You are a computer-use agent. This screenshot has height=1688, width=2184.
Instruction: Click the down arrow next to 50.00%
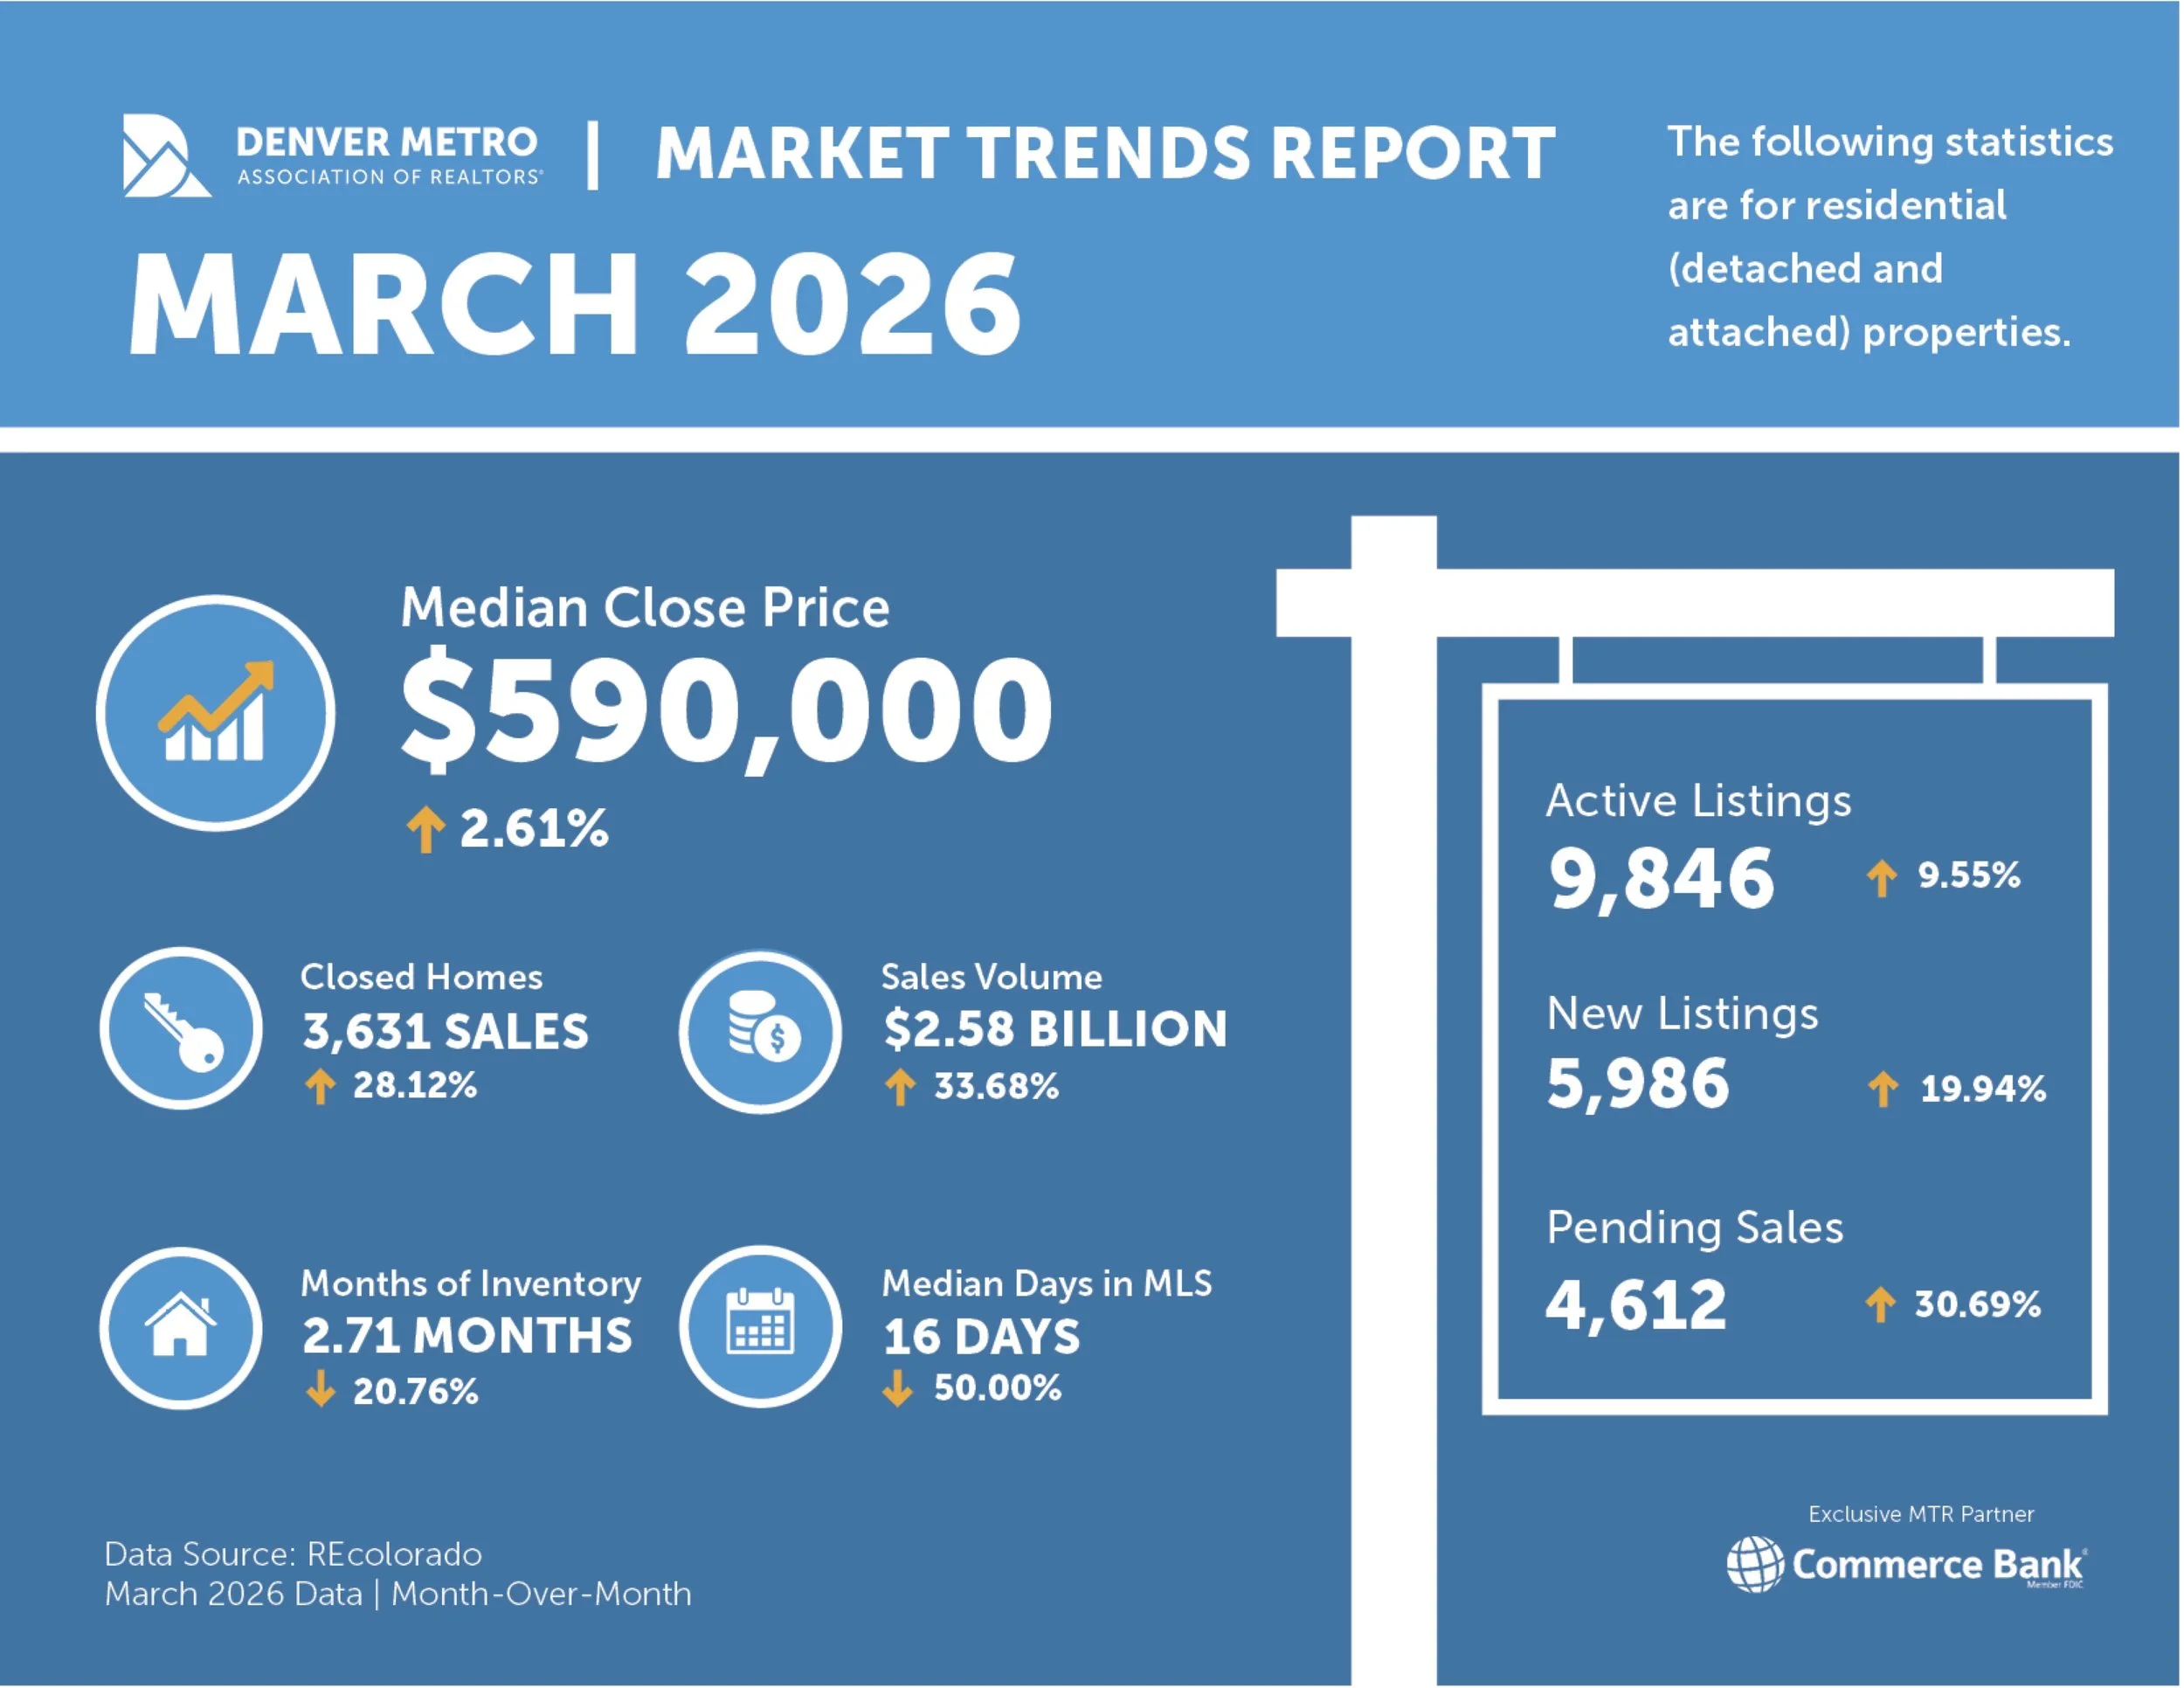pyautogui.click(x=898, y=1389)
